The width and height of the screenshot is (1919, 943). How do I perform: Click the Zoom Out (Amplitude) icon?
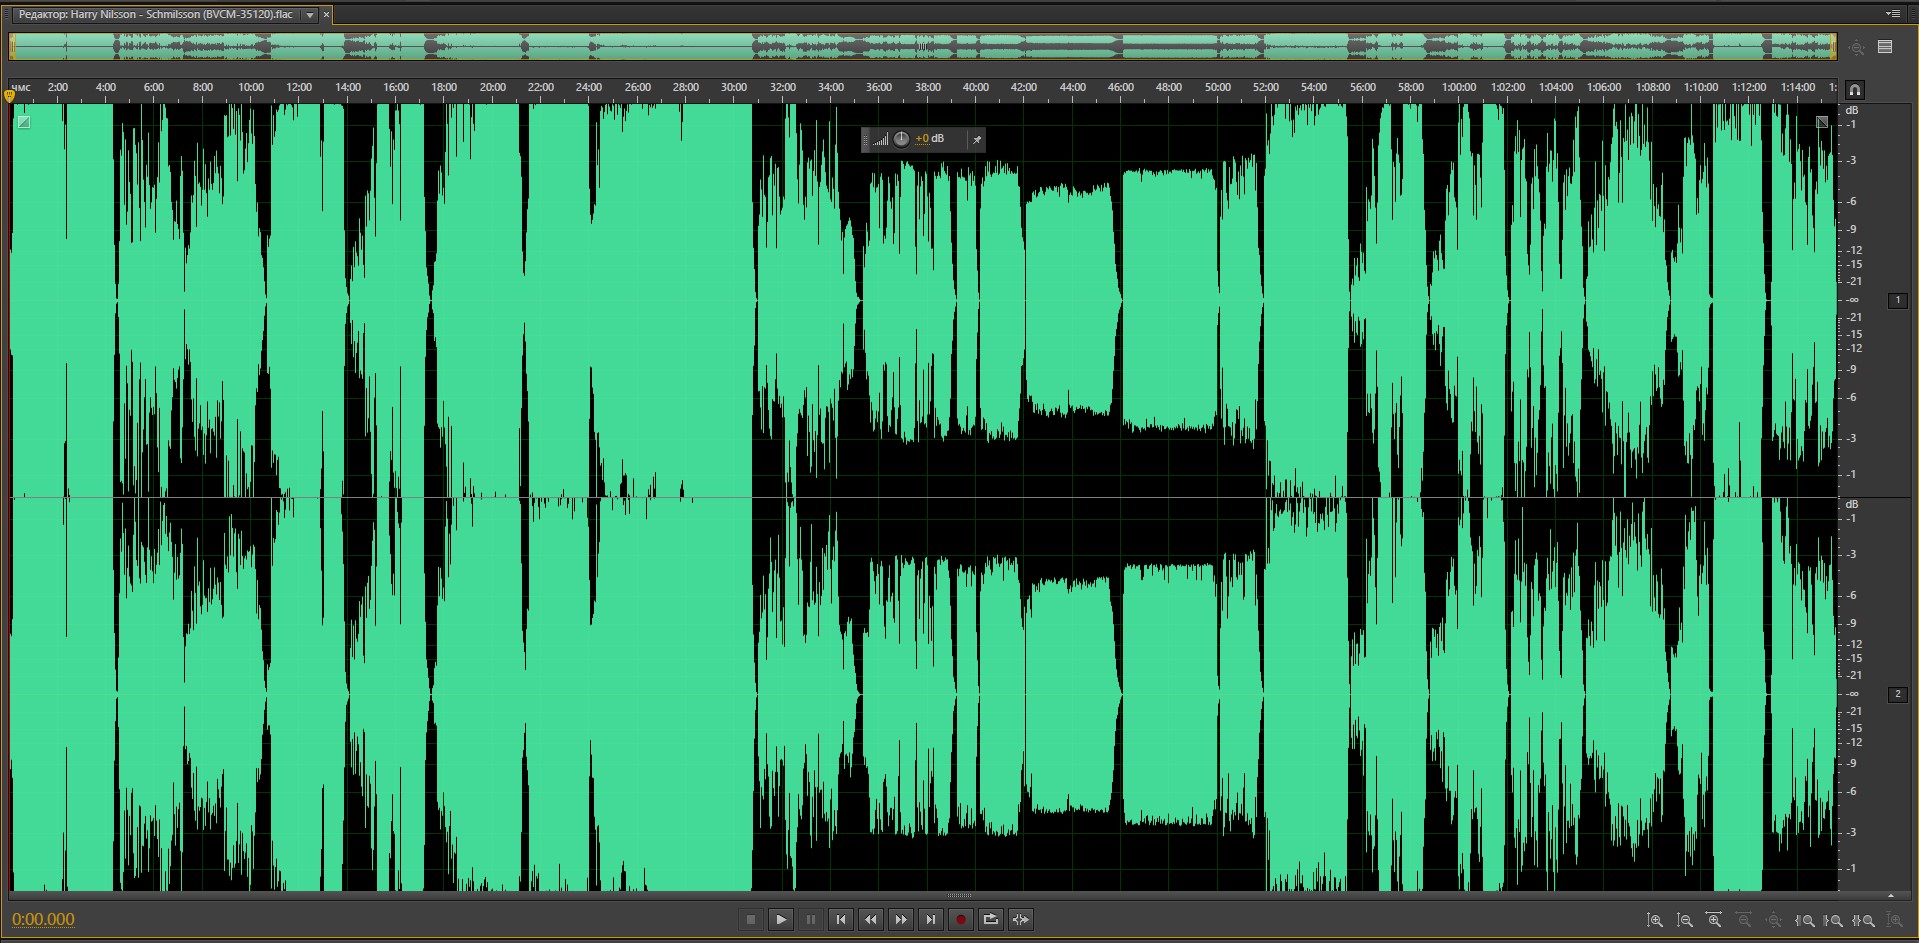click(1685, 920)
